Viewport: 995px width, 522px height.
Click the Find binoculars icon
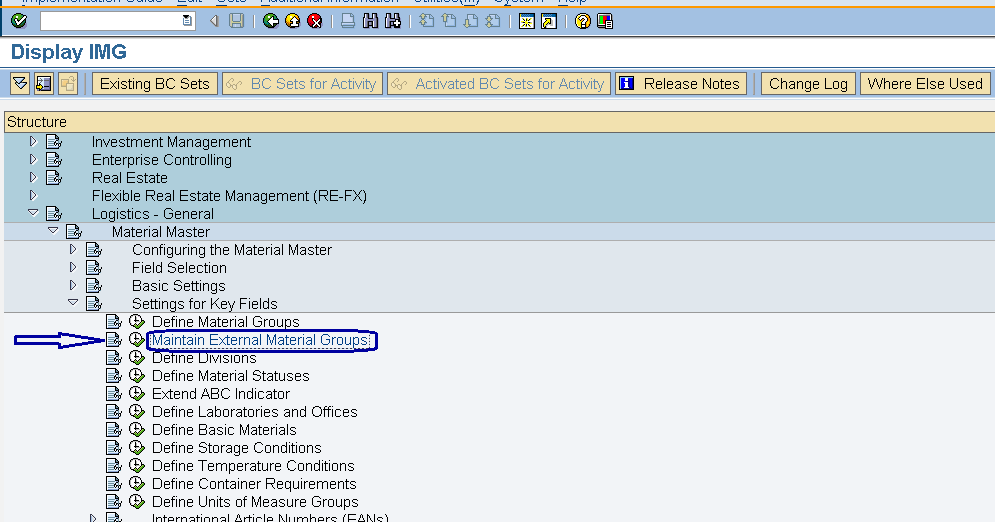point(371,22)
